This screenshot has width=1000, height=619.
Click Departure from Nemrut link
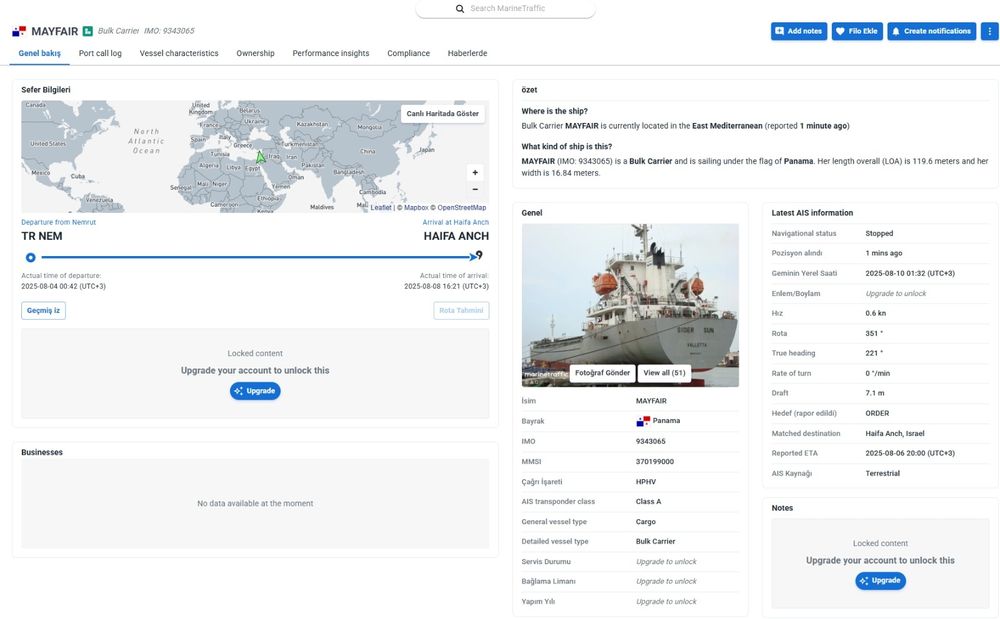pos(59,222)
